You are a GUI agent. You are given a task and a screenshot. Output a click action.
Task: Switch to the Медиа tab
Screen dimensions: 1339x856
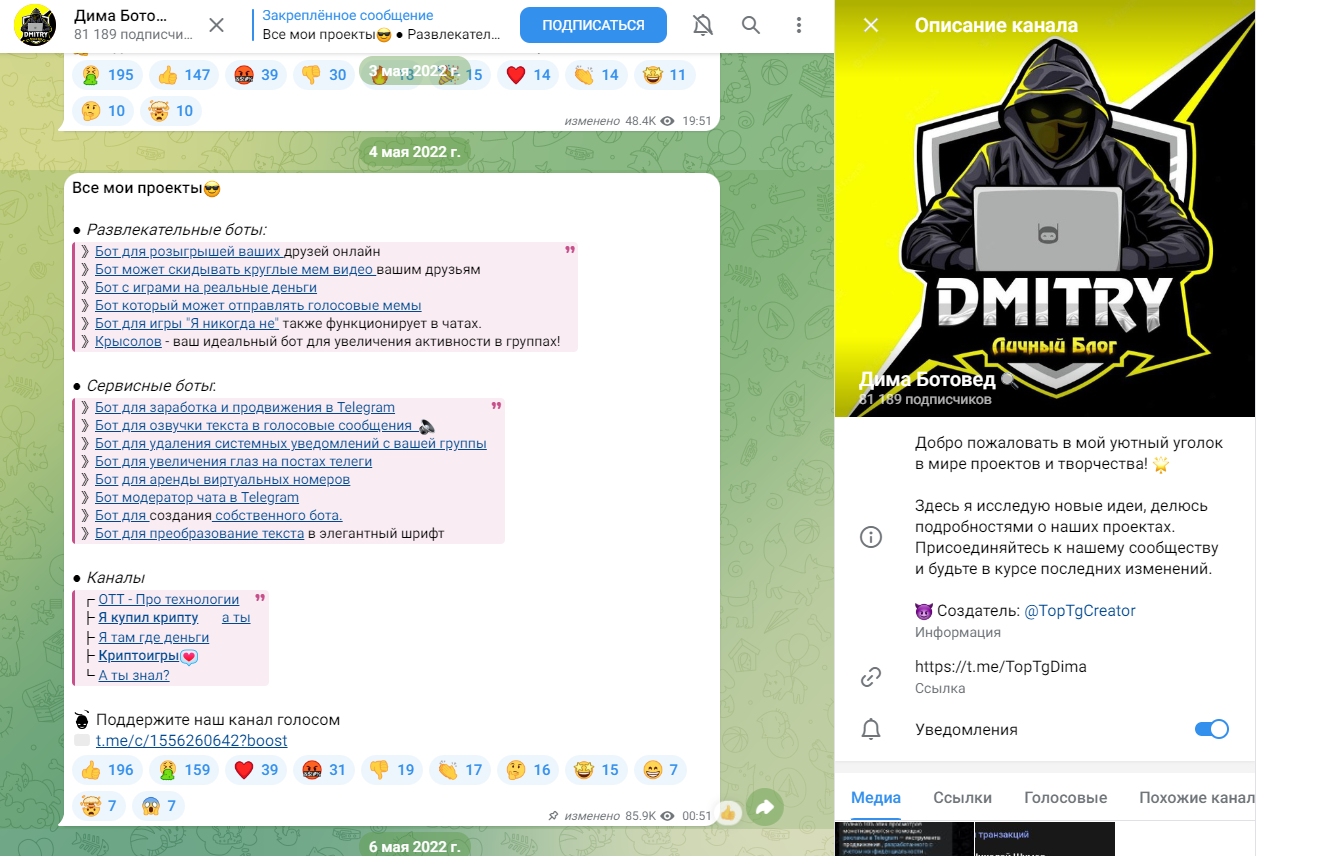point(876,798)
